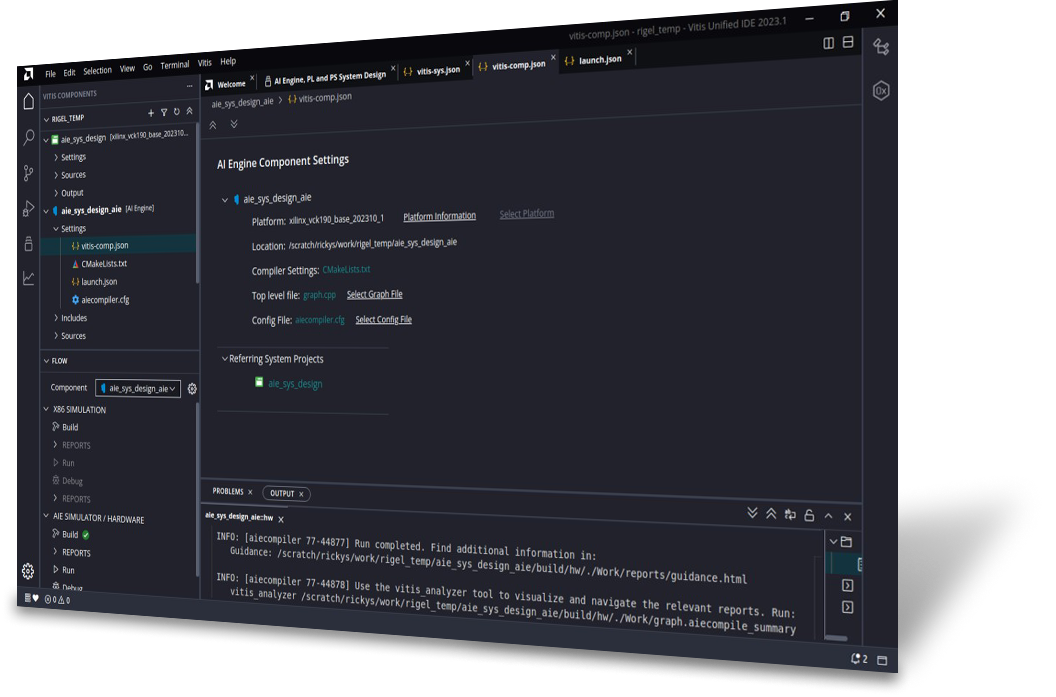Expand Includes folder in tree
The image size is (1056, 697).
pos(56,317)
